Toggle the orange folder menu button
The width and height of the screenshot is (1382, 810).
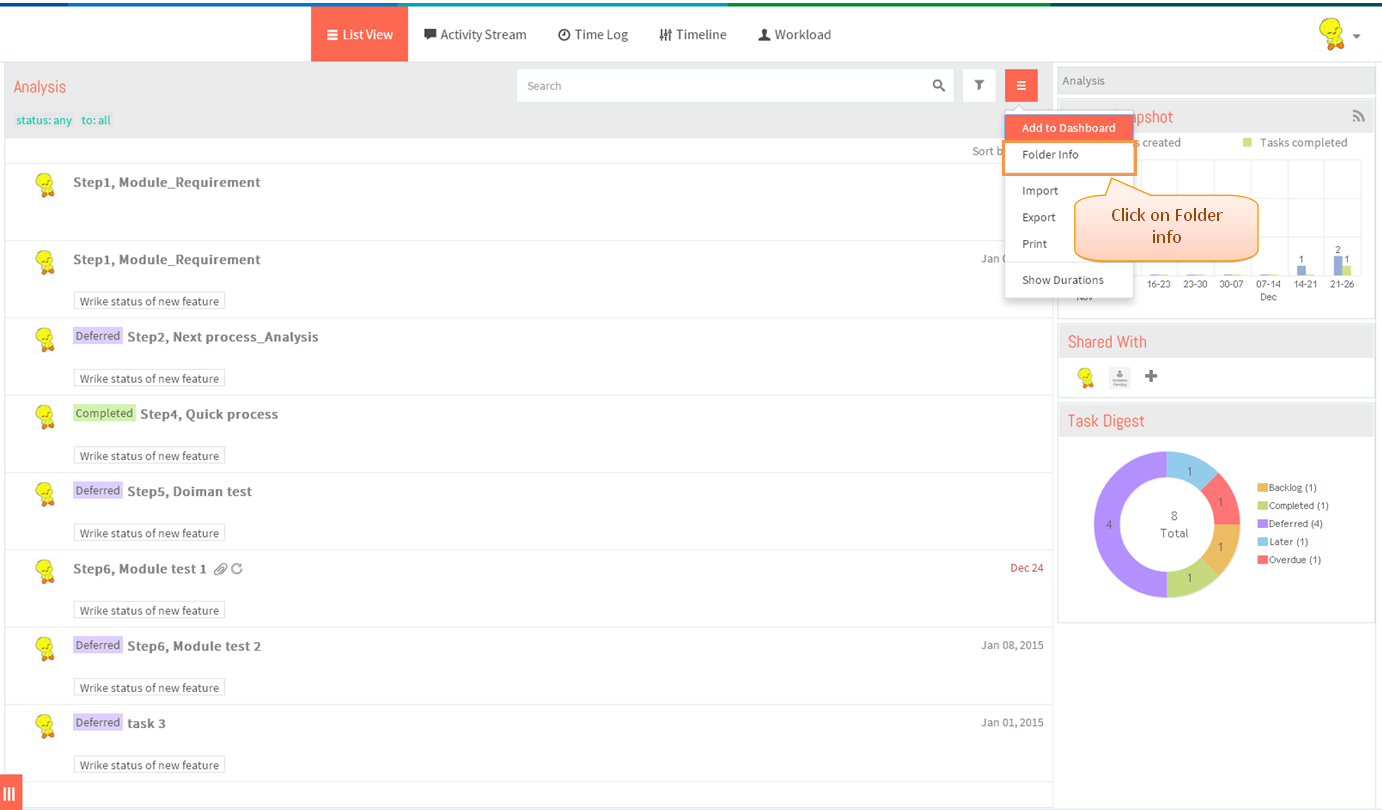pyautogui.click(x=1021, y=86)
